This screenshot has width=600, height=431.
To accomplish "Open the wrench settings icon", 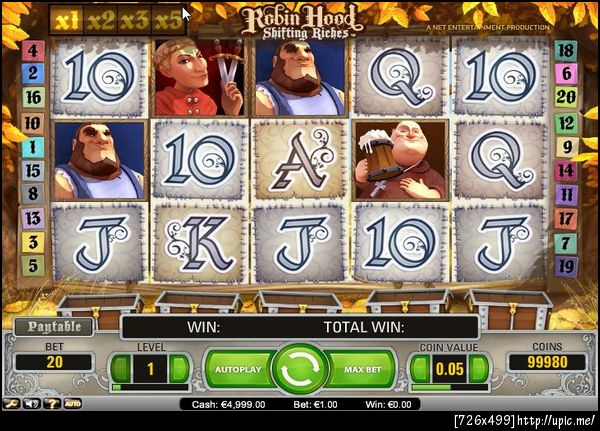I will tap(11, 404).
